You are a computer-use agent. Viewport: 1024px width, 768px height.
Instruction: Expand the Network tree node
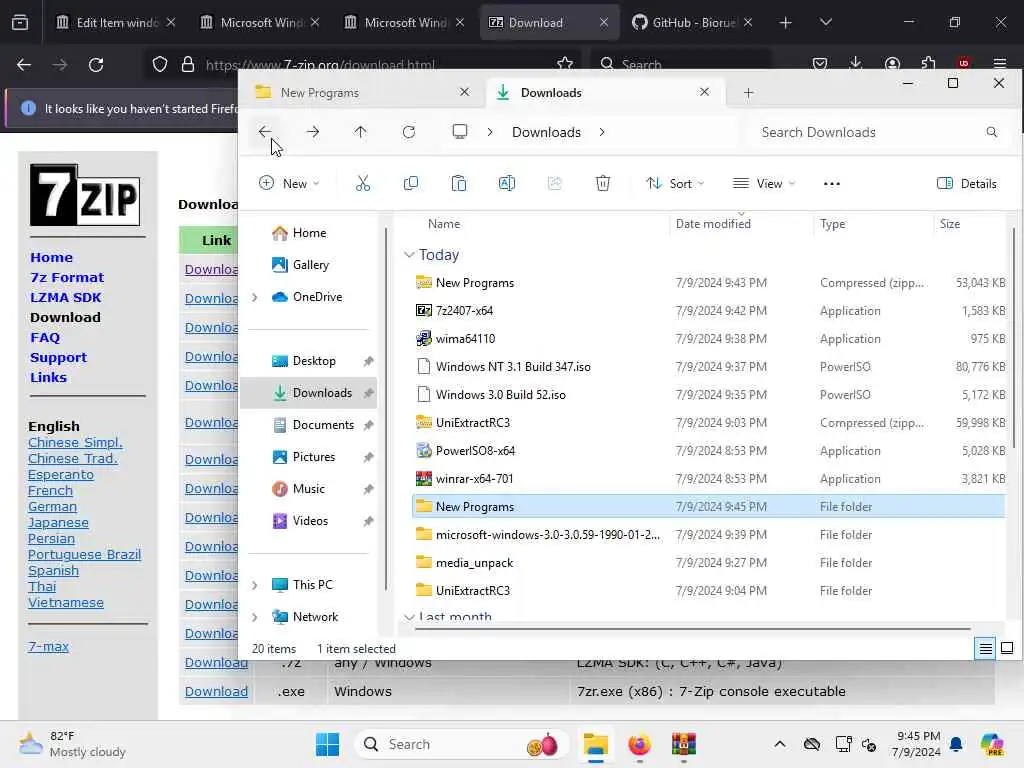(255, 617)
